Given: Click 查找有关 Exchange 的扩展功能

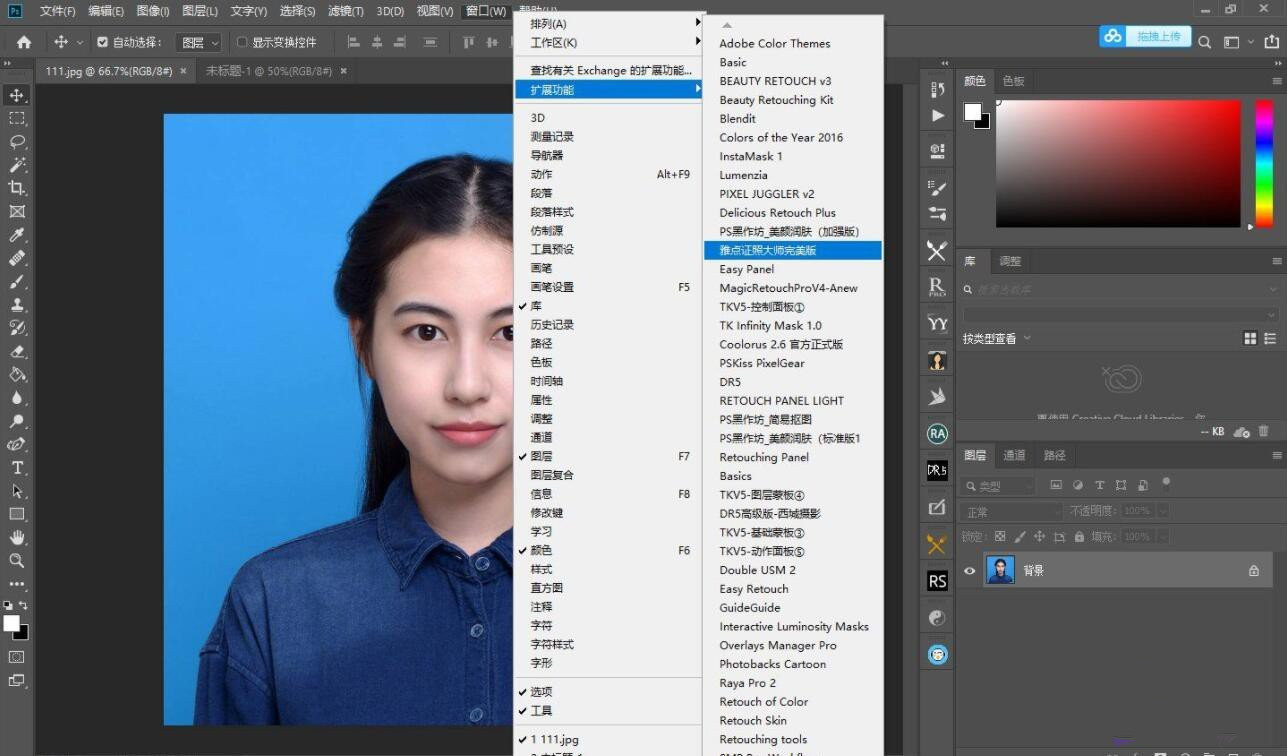Looking at the screenshot, I should tap(610, 71).
